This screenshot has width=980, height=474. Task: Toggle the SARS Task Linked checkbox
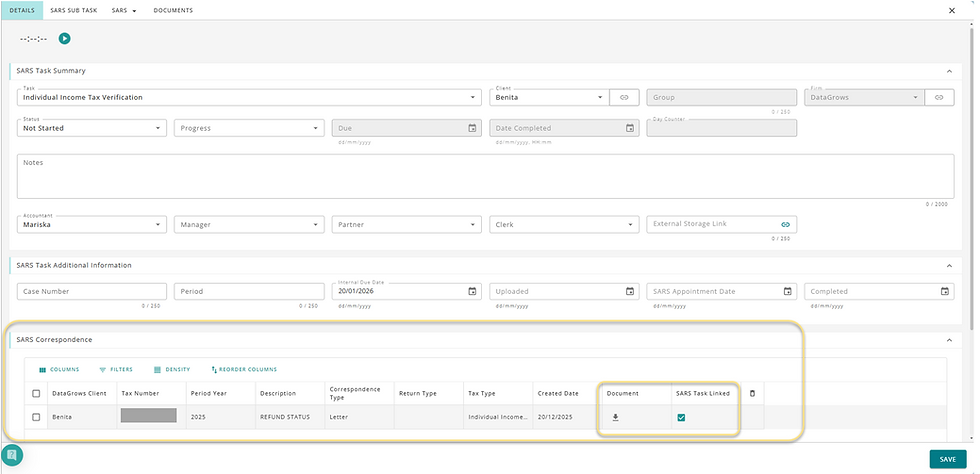(681, 417)
